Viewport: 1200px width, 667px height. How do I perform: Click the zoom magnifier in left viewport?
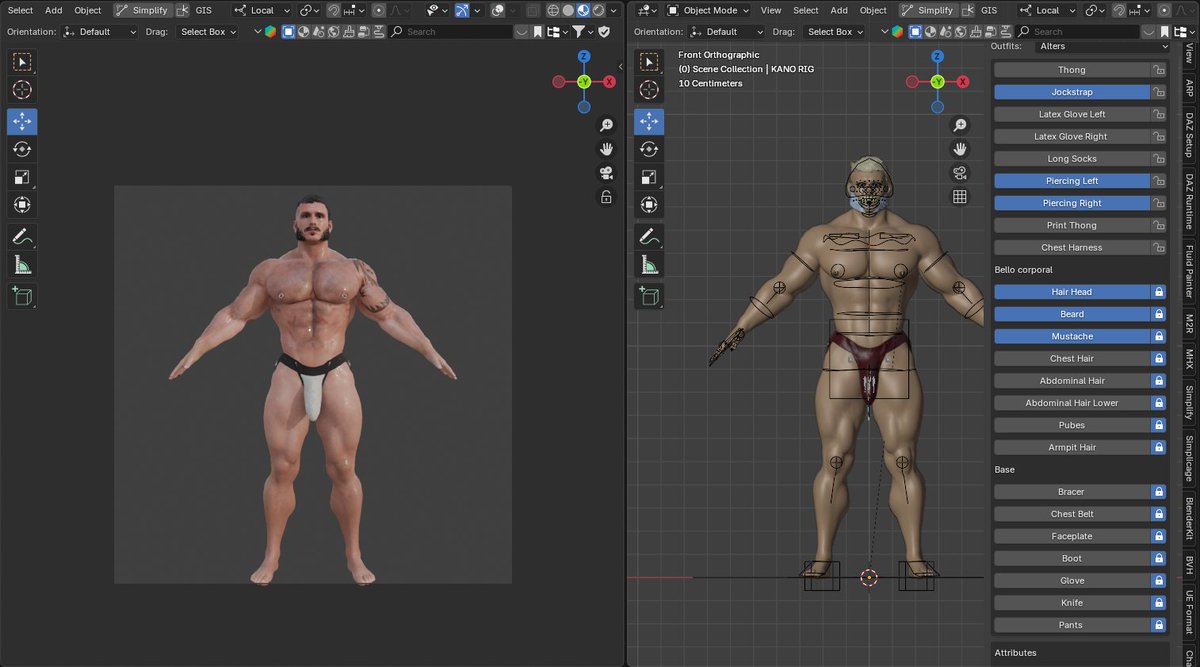[x=606, y=125]
